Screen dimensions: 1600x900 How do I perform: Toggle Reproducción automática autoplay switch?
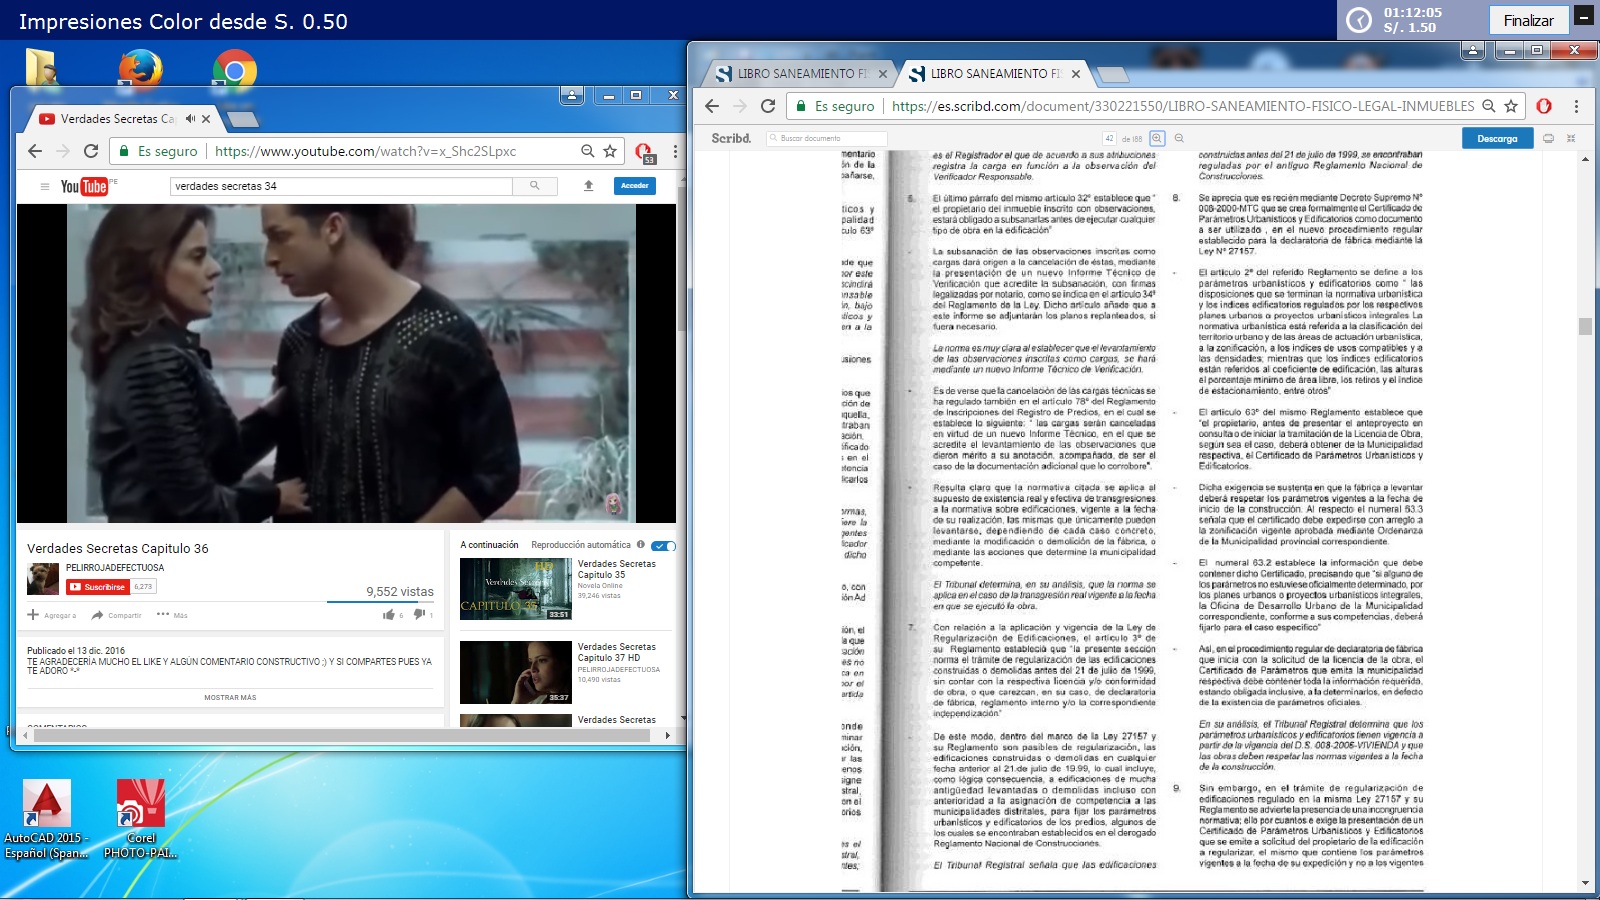[663, 545]
